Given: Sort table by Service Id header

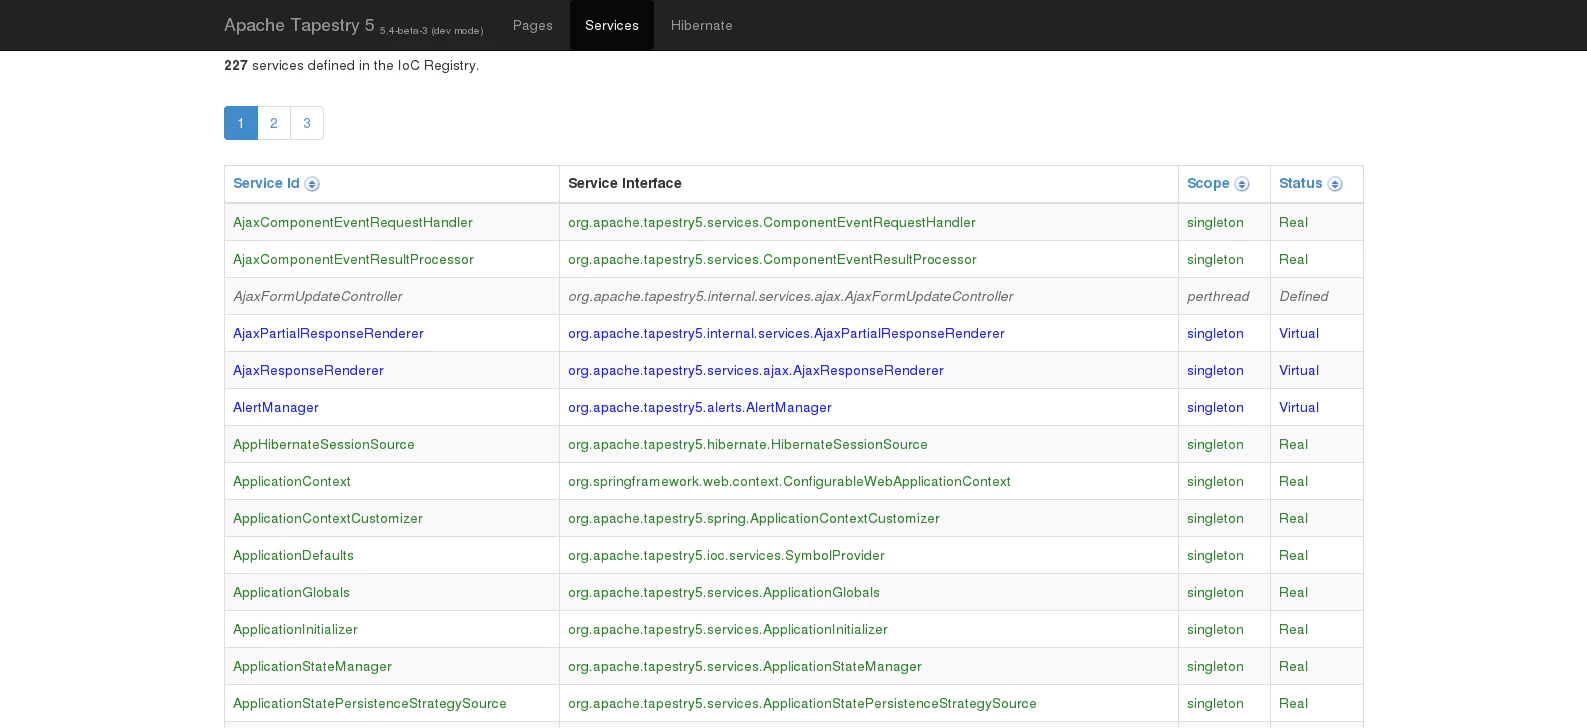Looking at the screenshot, I should click(266, 183).
